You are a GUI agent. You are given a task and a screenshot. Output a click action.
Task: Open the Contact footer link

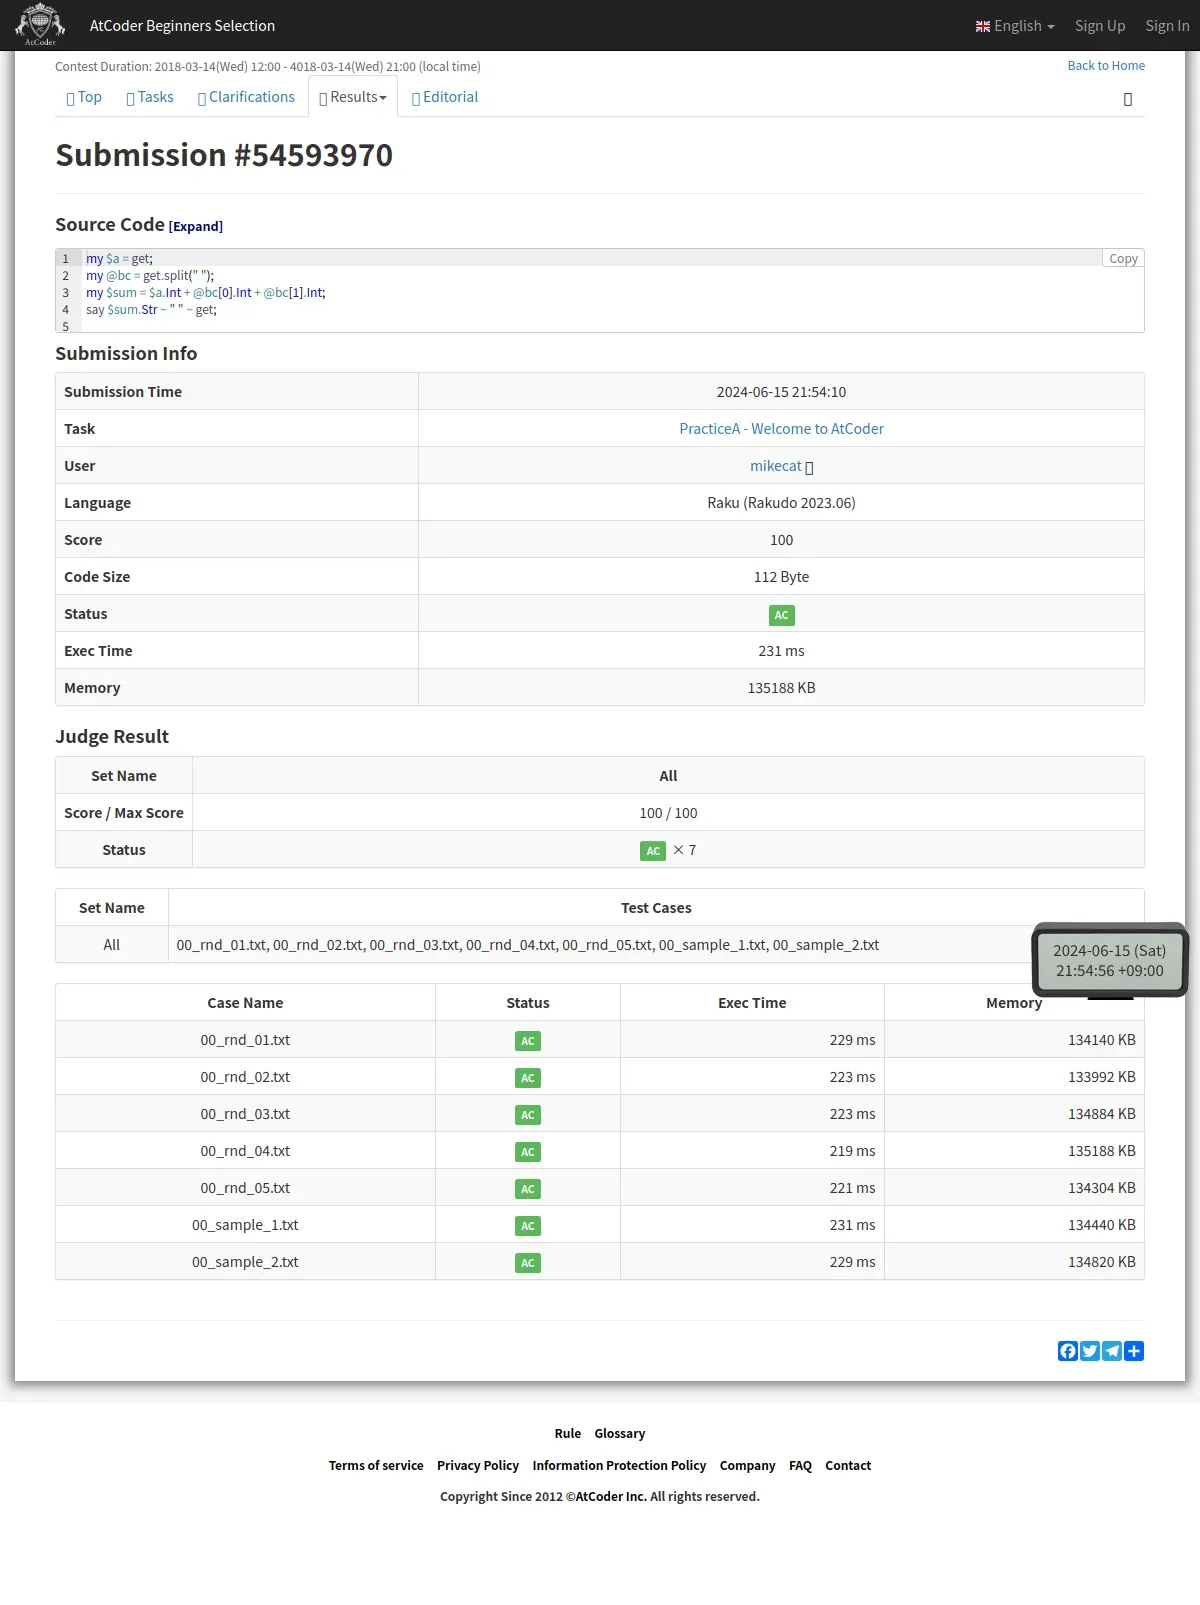[x=848, y=1466]
